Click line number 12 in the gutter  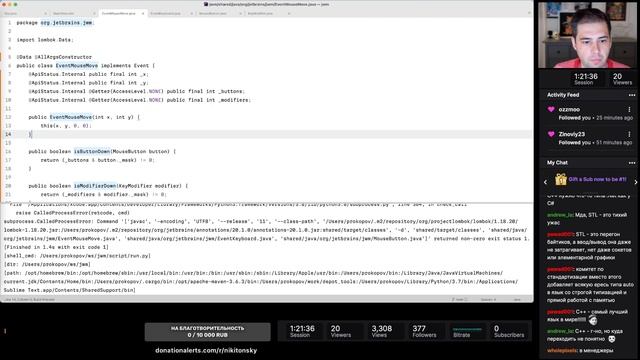pos(8,117)
